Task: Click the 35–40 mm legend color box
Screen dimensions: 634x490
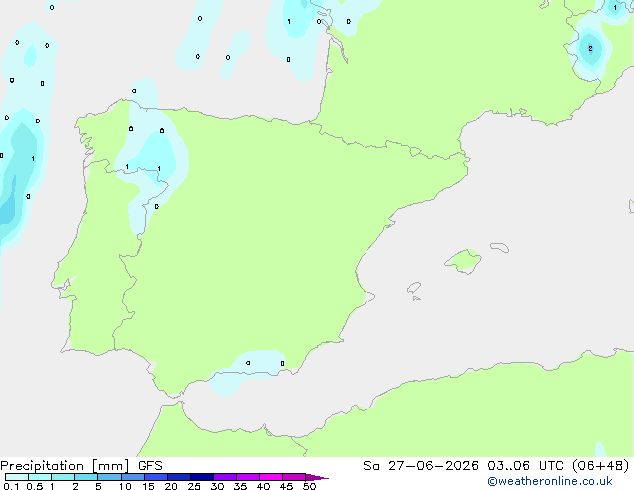Action: [248, 477]
